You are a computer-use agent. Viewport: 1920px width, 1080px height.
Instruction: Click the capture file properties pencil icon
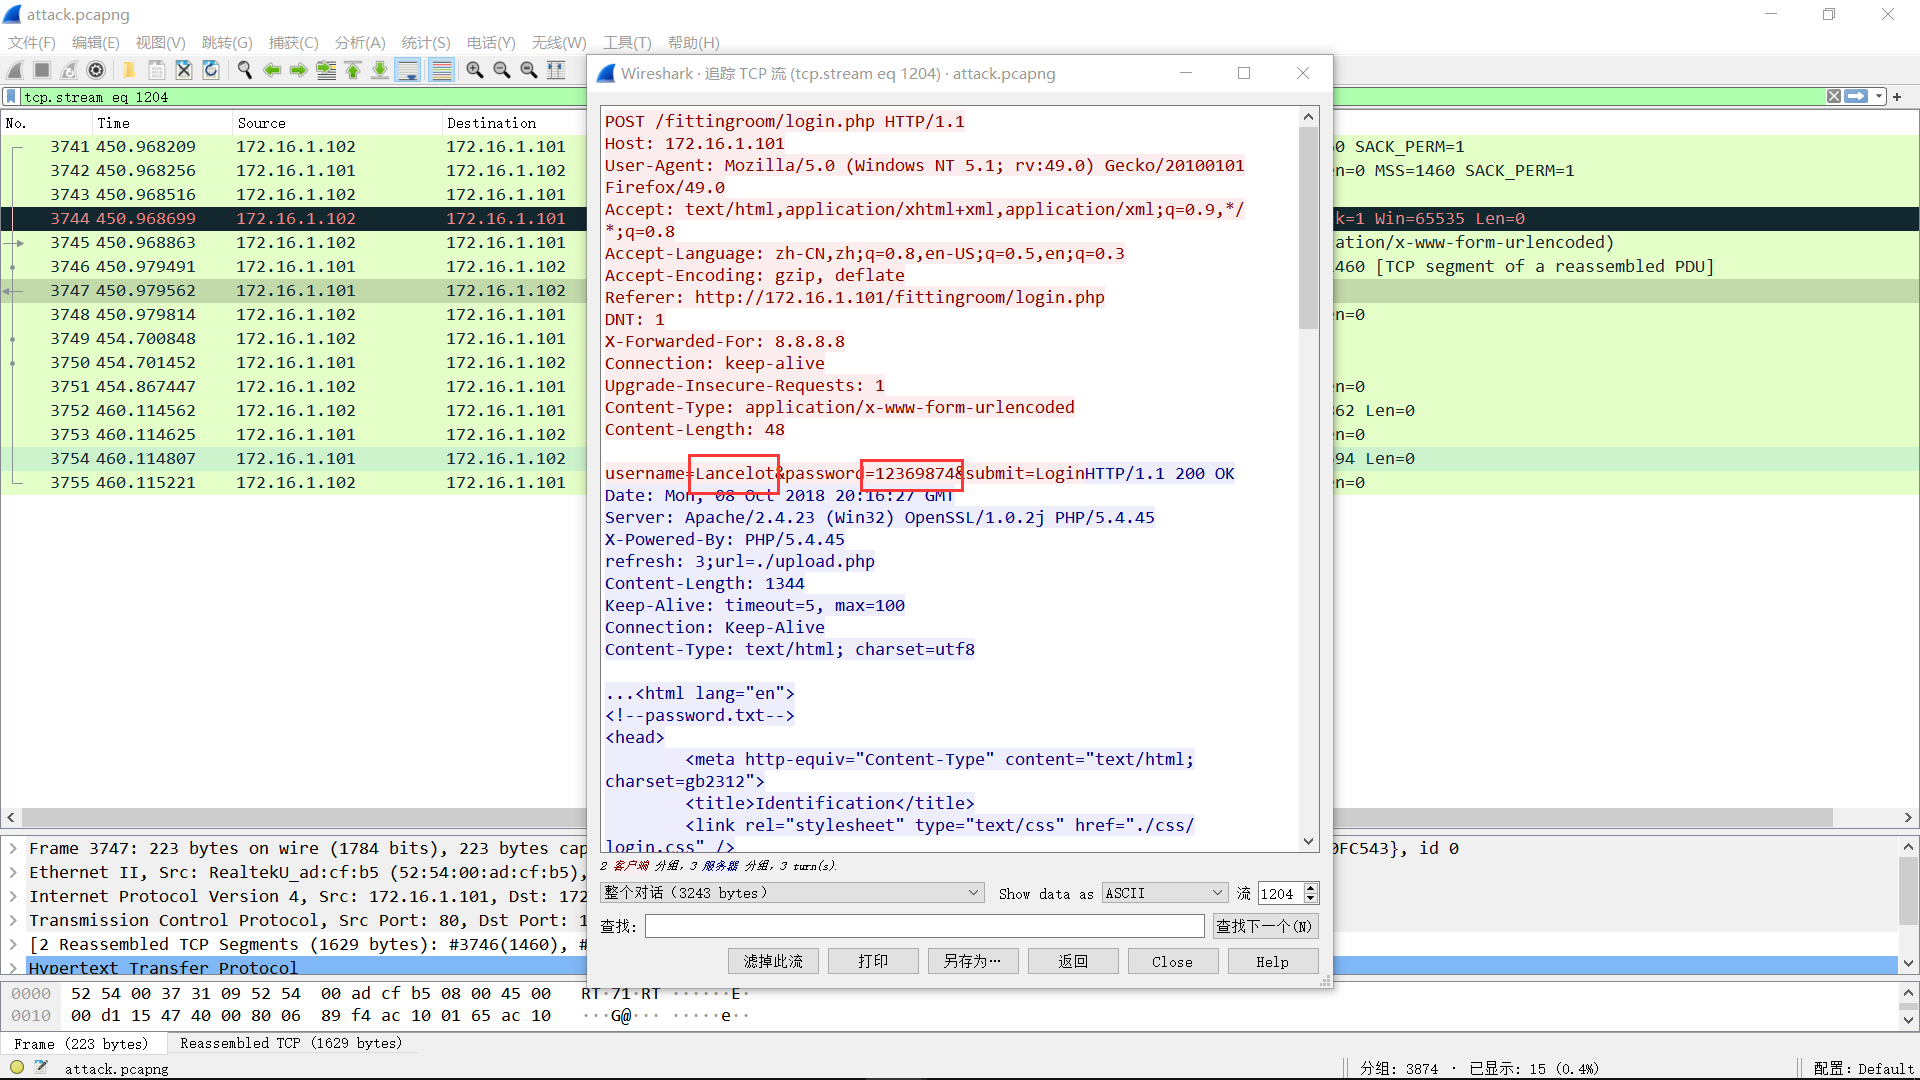tap(41, 1068)
